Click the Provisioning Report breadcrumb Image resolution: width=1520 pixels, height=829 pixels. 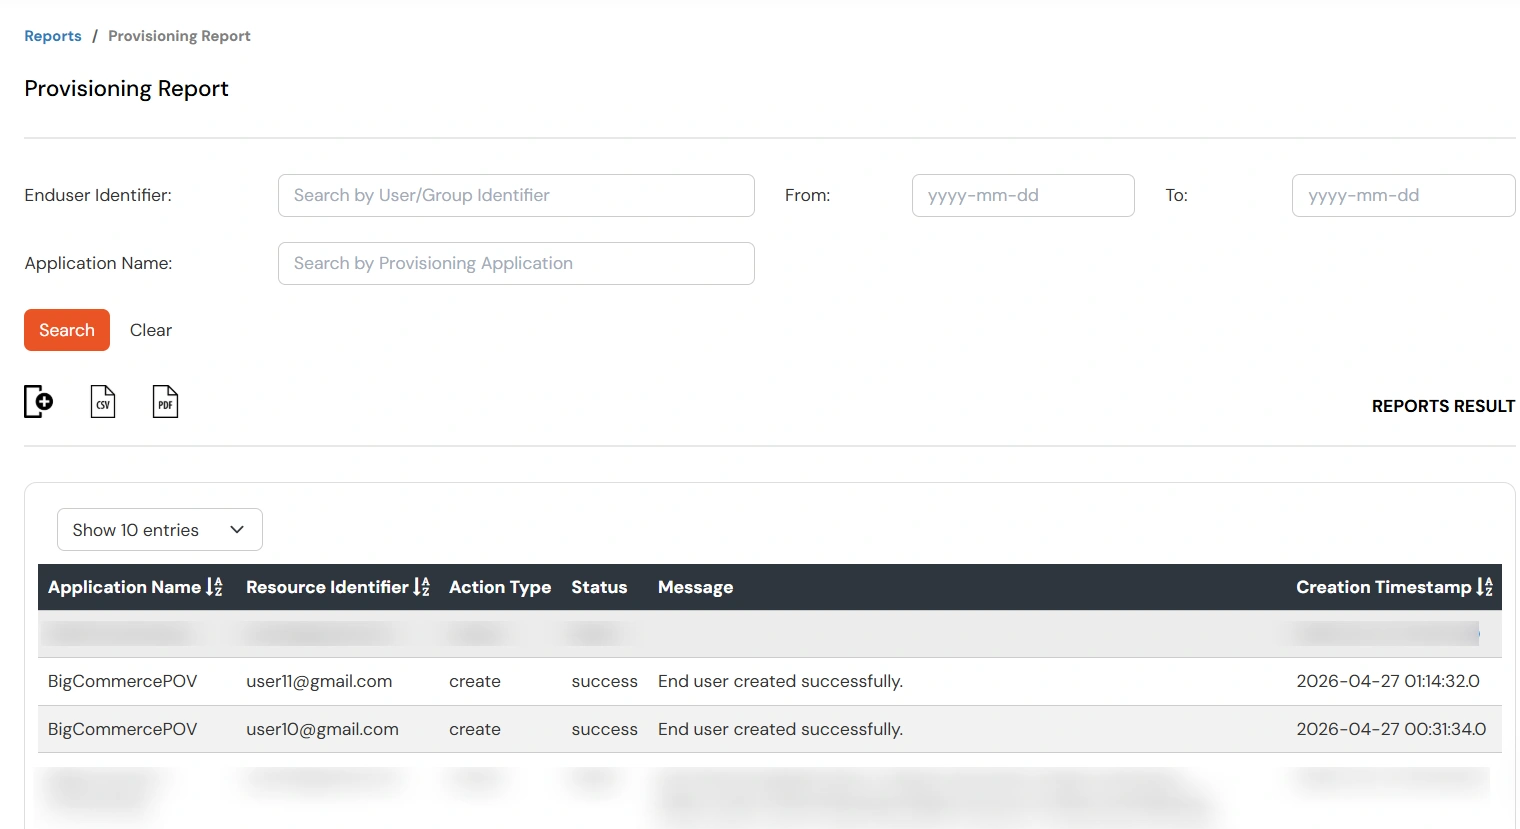(x=179, y=36)
